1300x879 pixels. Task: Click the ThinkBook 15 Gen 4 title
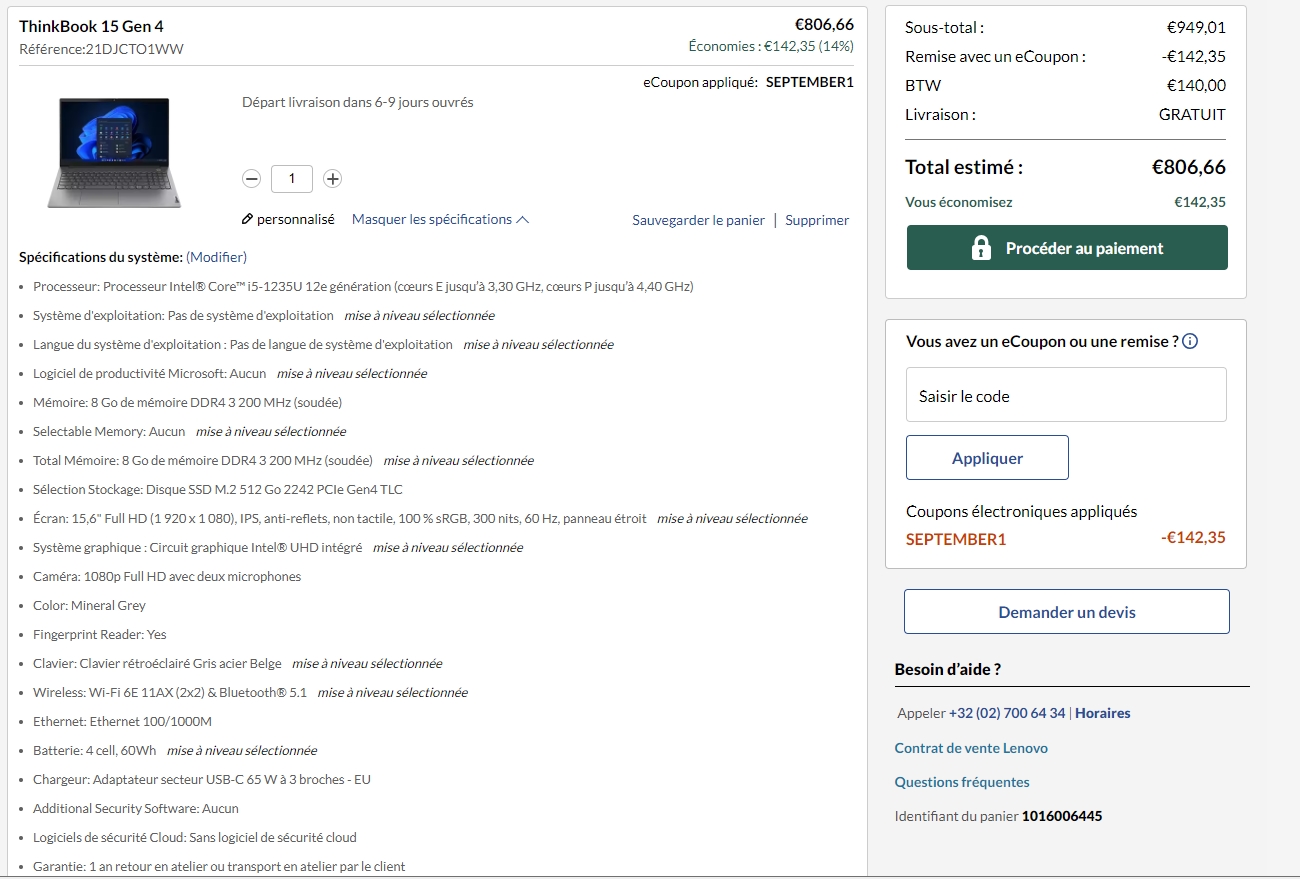(91, 26)
